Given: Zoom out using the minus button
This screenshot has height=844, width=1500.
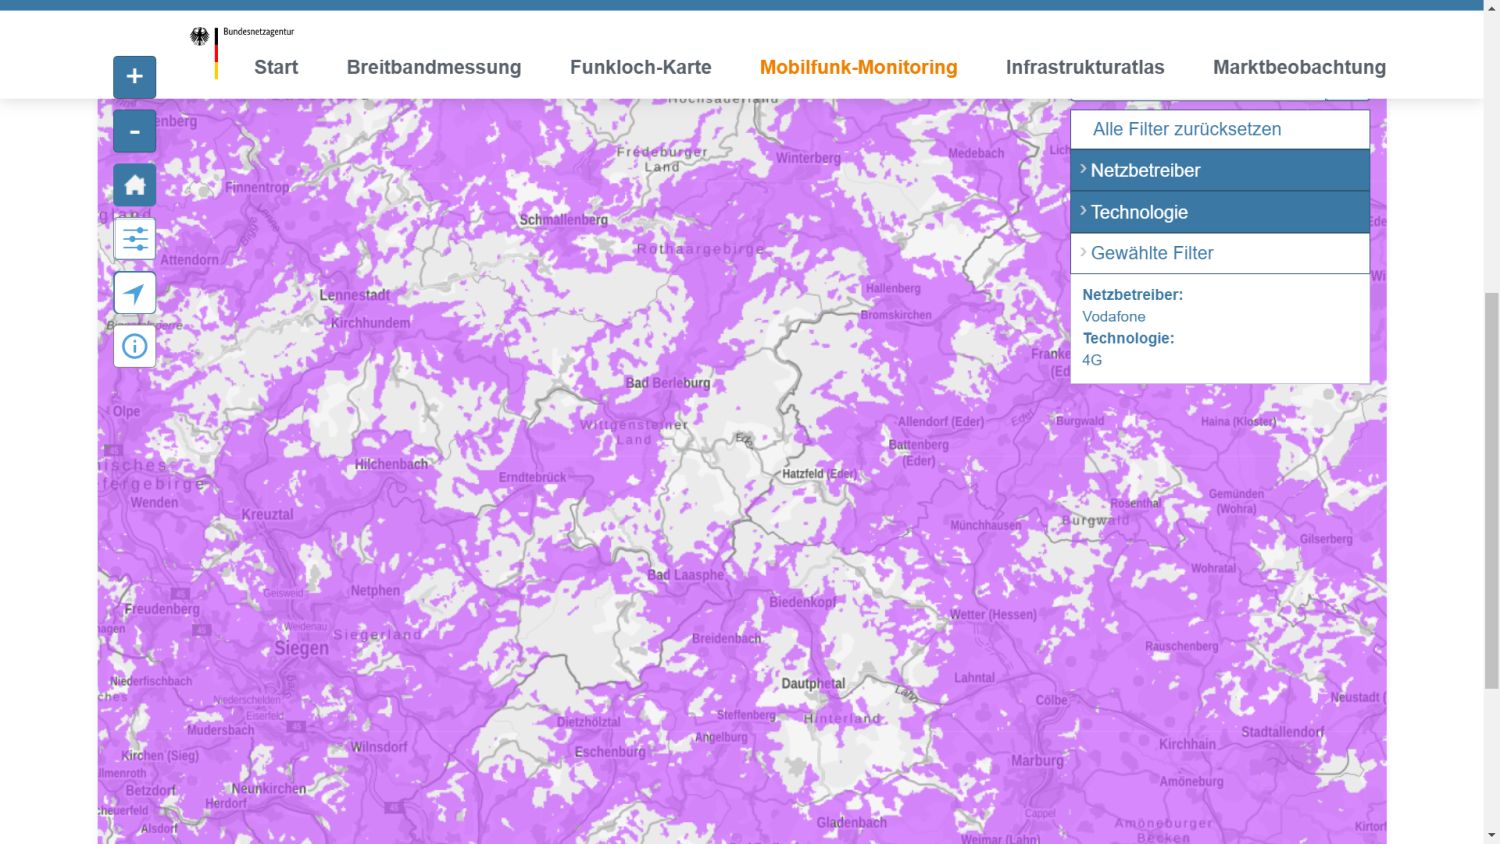Looking at the screenshot, I should 134,131.
